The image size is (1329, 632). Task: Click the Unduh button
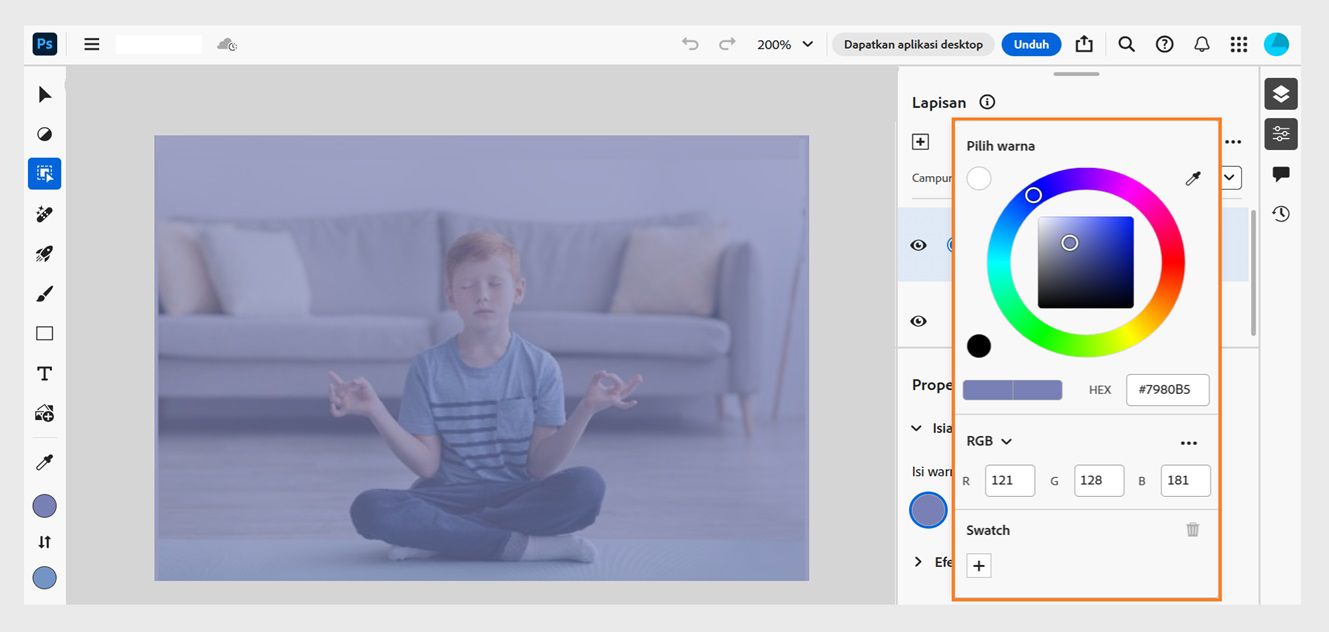pos(1031,44)
